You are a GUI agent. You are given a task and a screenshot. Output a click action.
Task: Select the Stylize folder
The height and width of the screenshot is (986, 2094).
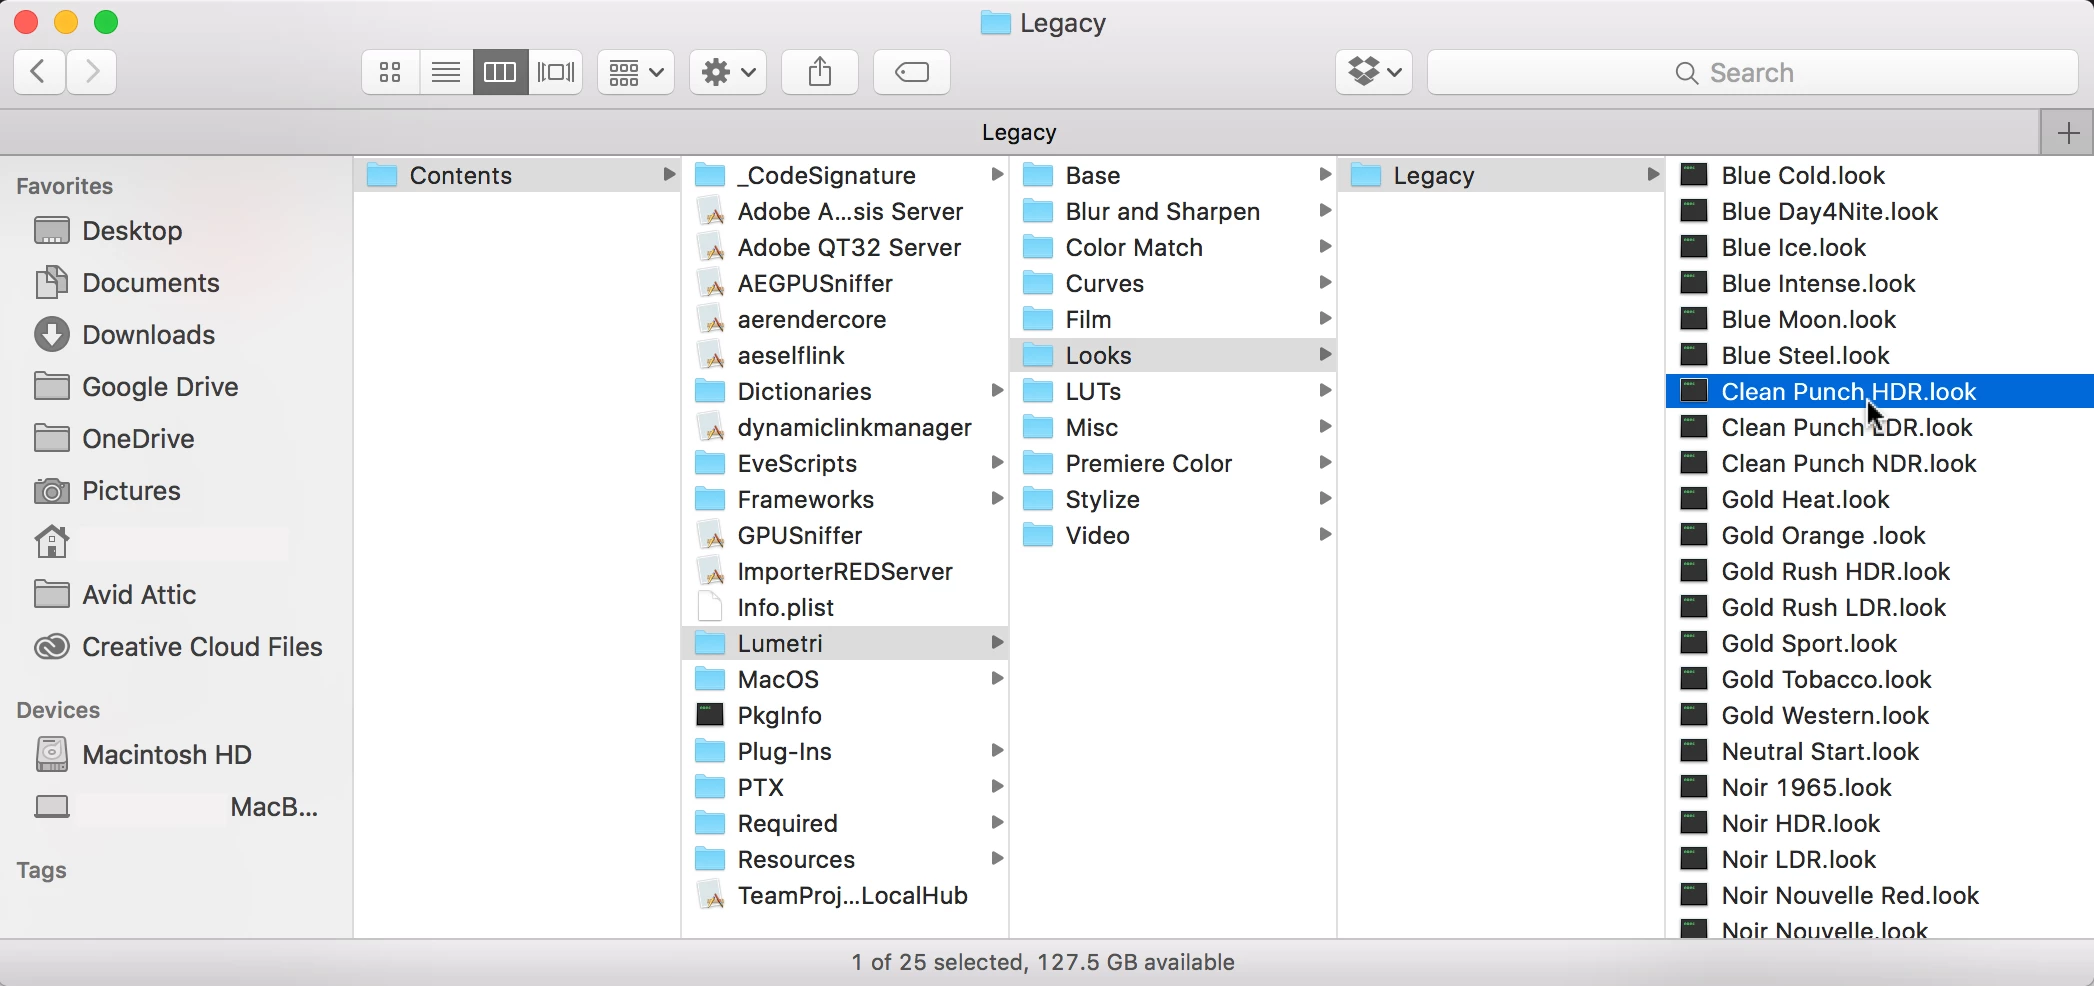coord(1174,499)
